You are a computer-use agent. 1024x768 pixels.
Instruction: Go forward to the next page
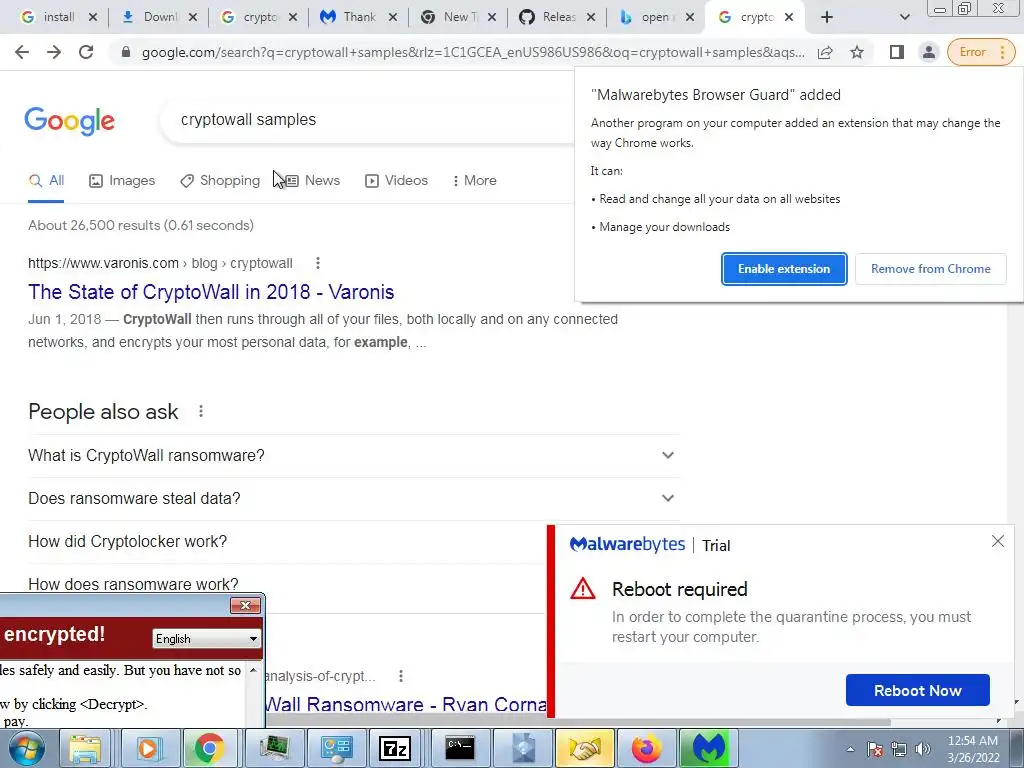coord(54,52)
